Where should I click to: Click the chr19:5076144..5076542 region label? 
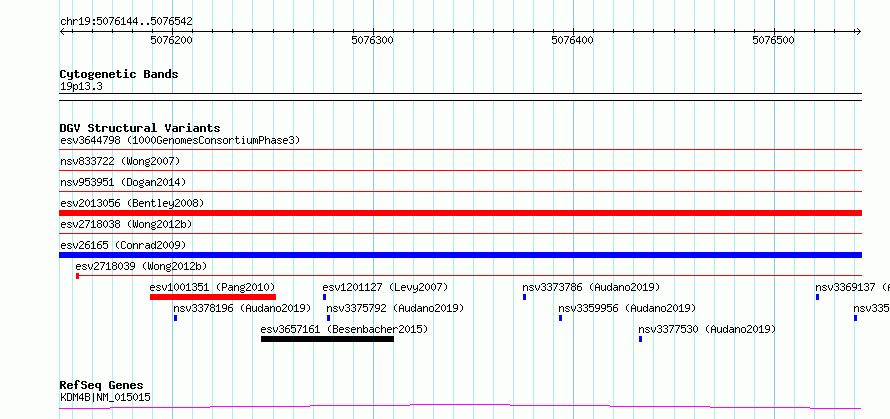(126, 22)
